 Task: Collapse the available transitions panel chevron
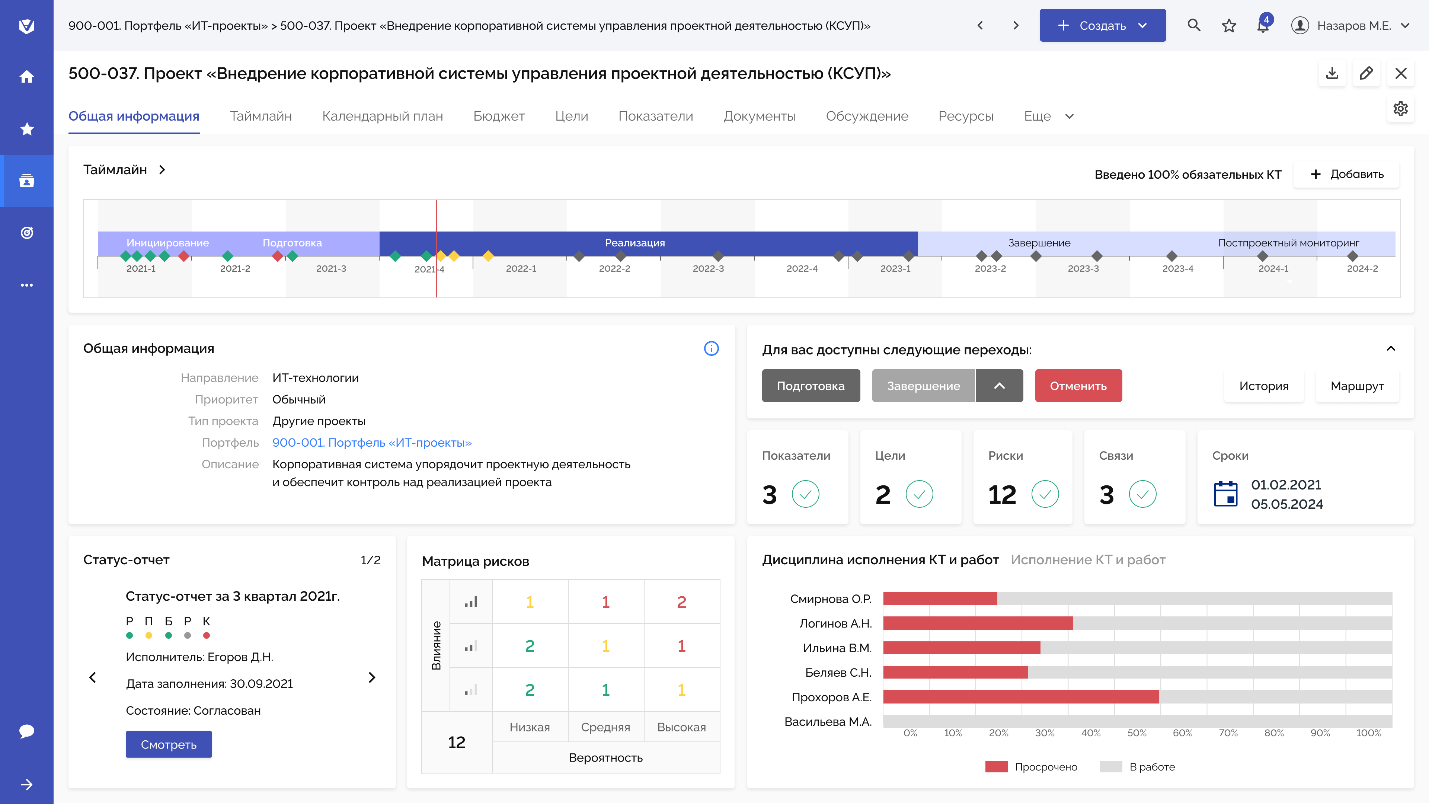click(1390, 348)
